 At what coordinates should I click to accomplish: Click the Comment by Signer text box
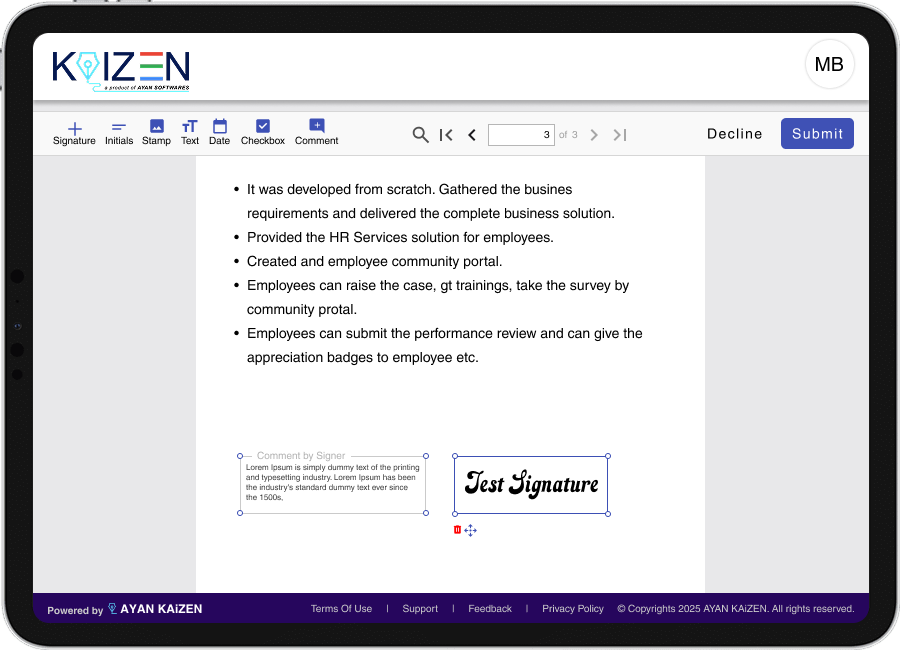(x=333, y=485)
